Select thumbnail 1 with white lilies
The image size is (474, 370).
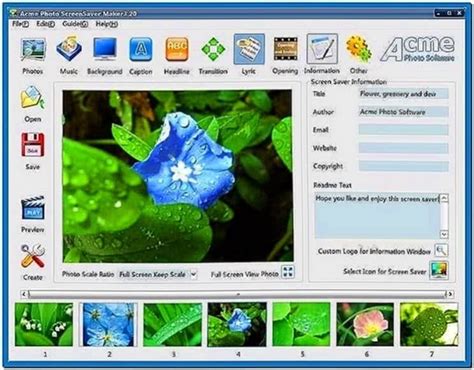[x=44, y=324]
